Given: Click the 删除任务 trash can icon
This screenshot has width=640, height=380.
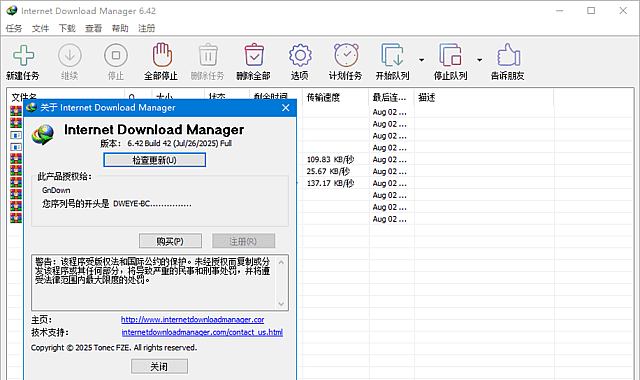Looking at the screenshot, I should pyautogui.click(x=208, y=55).
